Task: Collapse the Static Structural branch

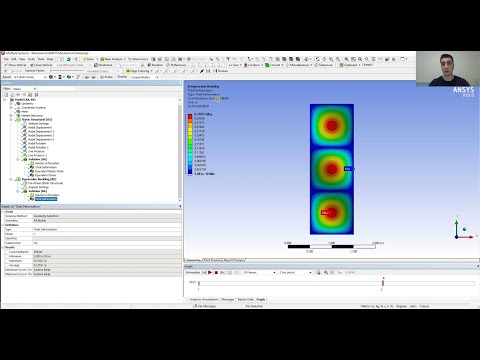Action: click(11, 119)
